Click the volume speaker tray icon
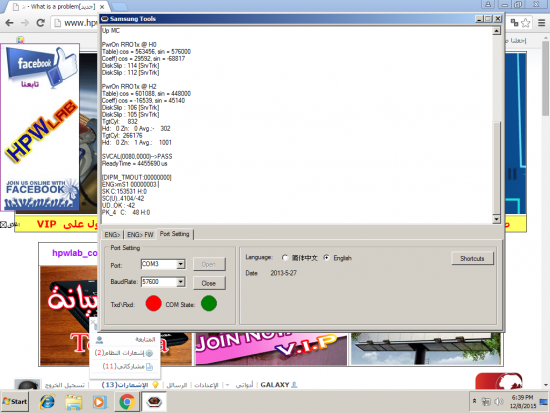Image resolution: width=550 pixels, height=413 pixels. [498, 401]
